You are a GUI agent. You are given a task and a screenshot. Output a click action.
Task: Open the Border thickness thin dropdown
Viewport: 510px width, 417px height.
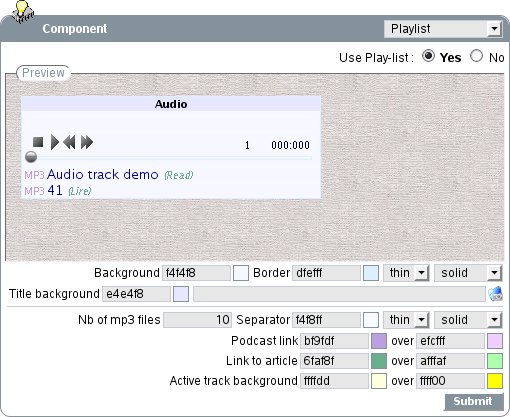(406, 273)
